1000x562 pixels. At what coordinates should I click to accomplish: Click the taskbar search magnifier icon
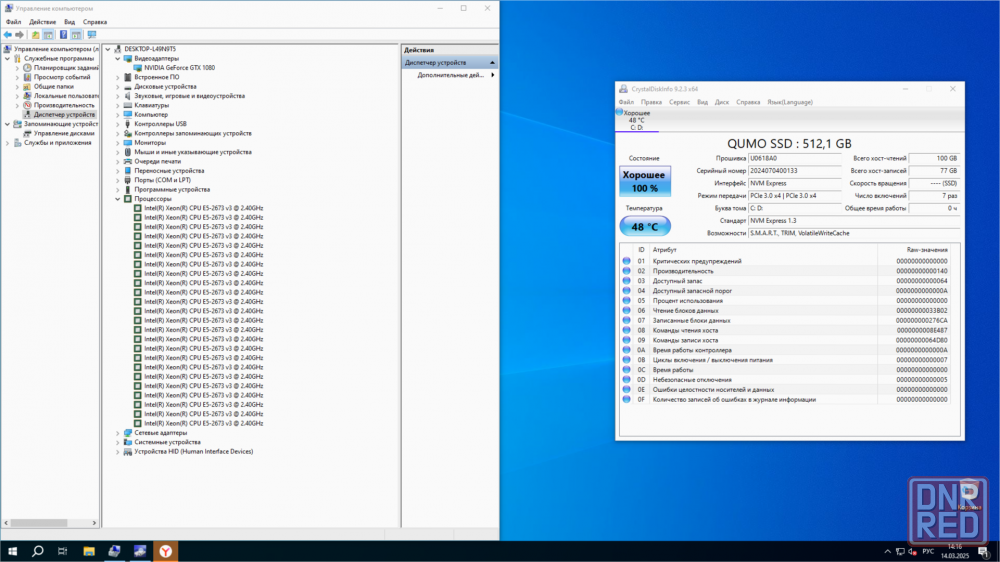click(38, 551)
